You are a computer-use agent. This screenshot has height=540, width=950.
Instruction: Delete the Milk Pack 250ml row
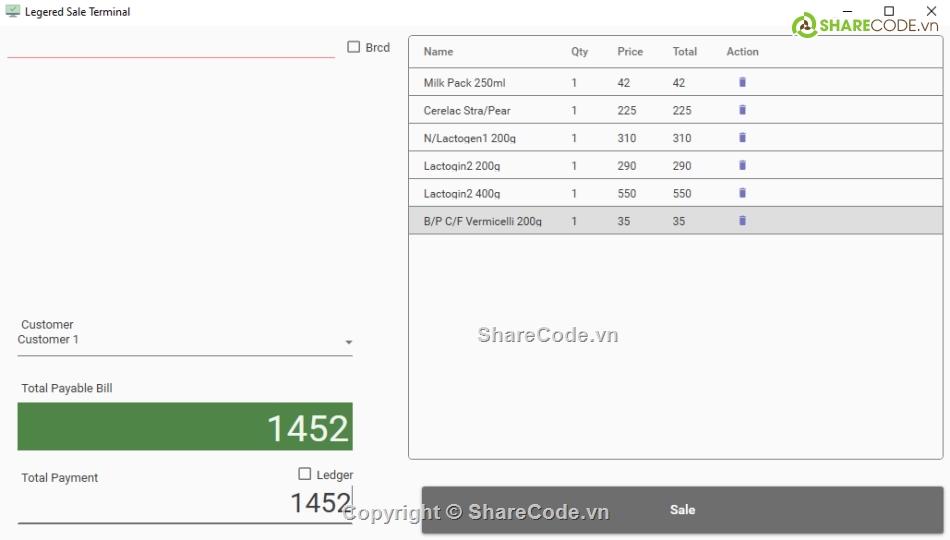coord(742,83)
